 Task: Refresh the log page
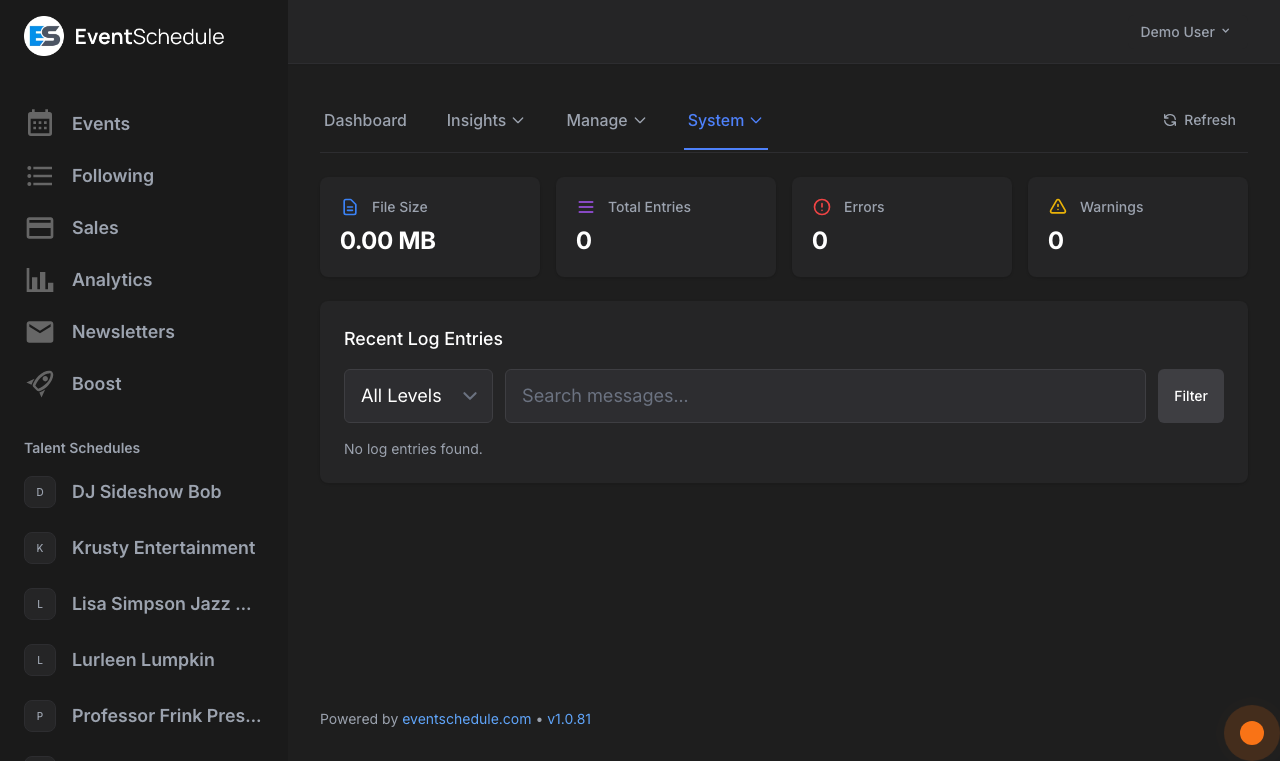[1199, 120]
